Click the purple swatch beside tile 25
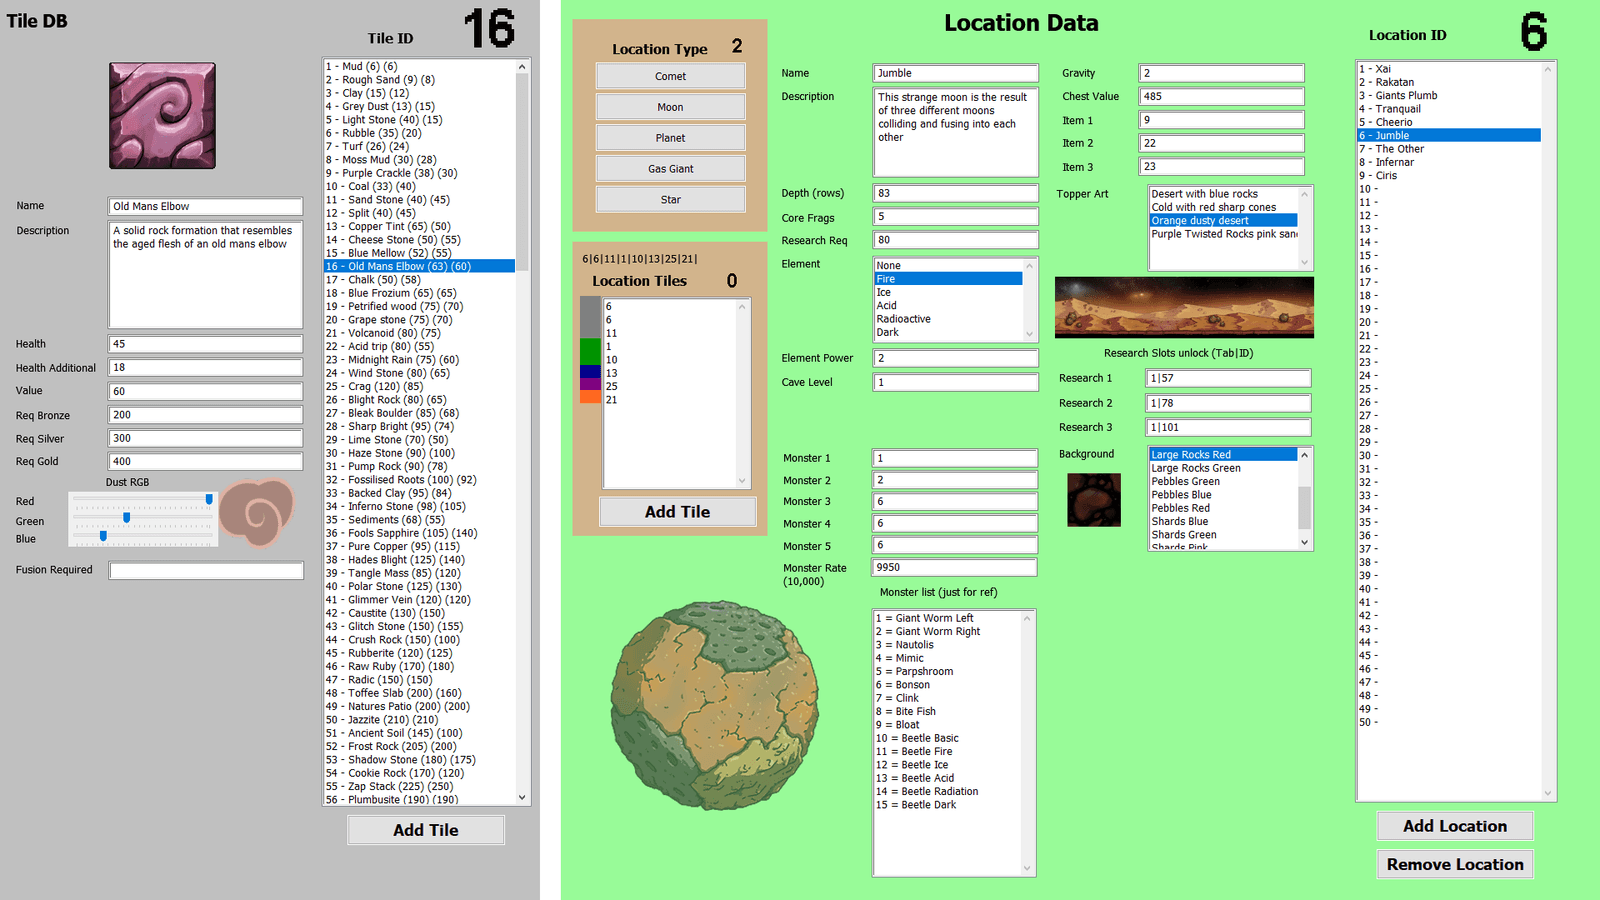The image size is (1600, 900). 591,385
